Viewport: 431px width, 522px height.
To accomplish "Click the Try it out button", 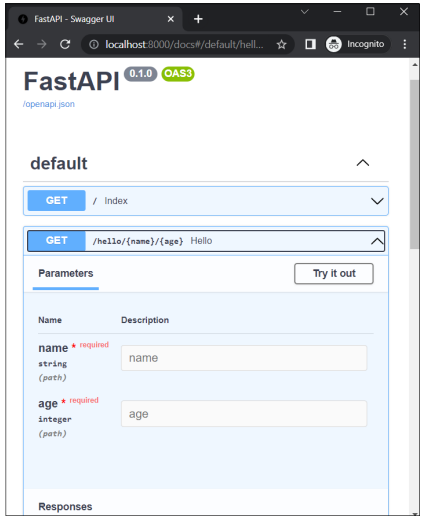I will point(334,274).
